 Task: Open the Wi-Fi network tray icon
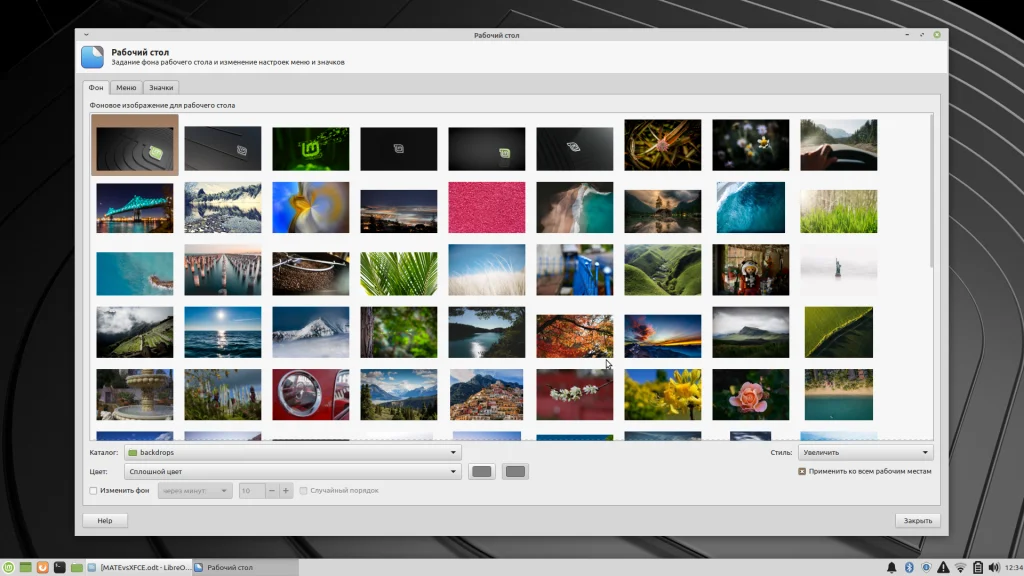960,568
